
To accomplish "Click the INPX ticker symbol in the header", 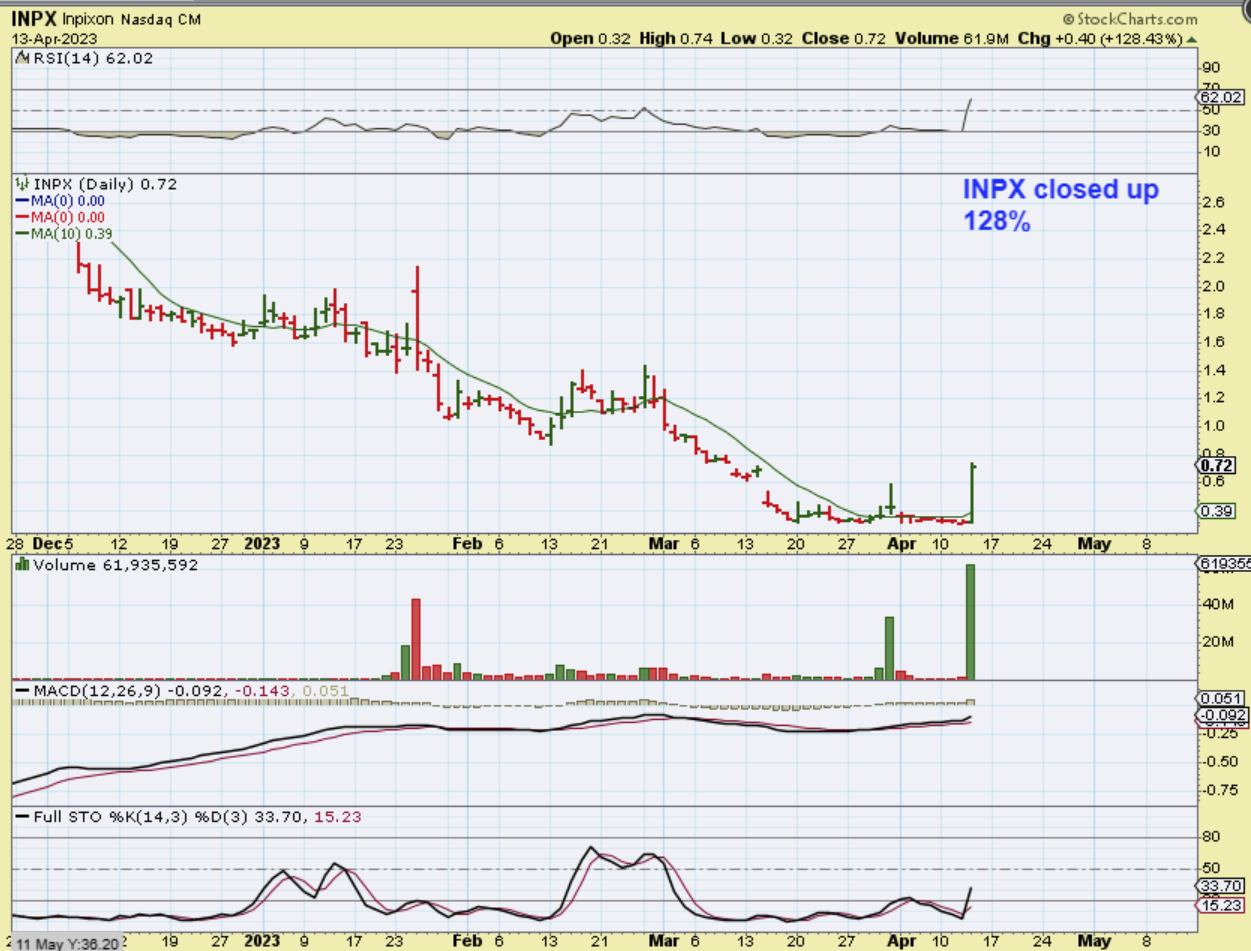I will 34,17.
